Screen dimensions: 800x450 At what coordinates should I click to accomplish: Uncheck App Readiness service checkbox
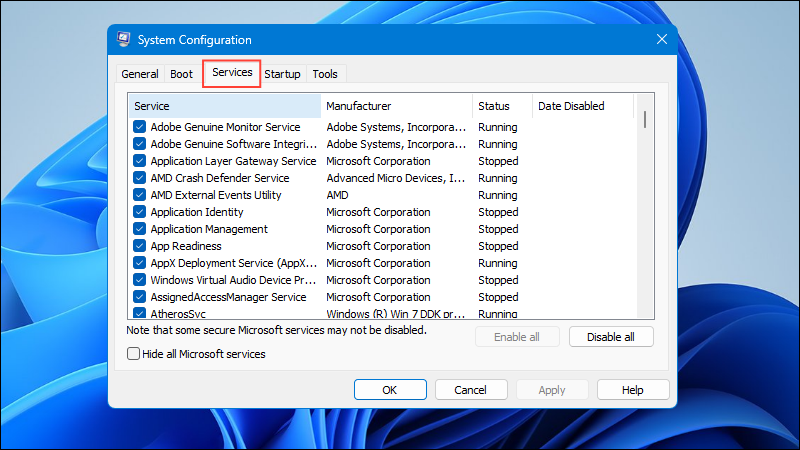click(139, 245)
